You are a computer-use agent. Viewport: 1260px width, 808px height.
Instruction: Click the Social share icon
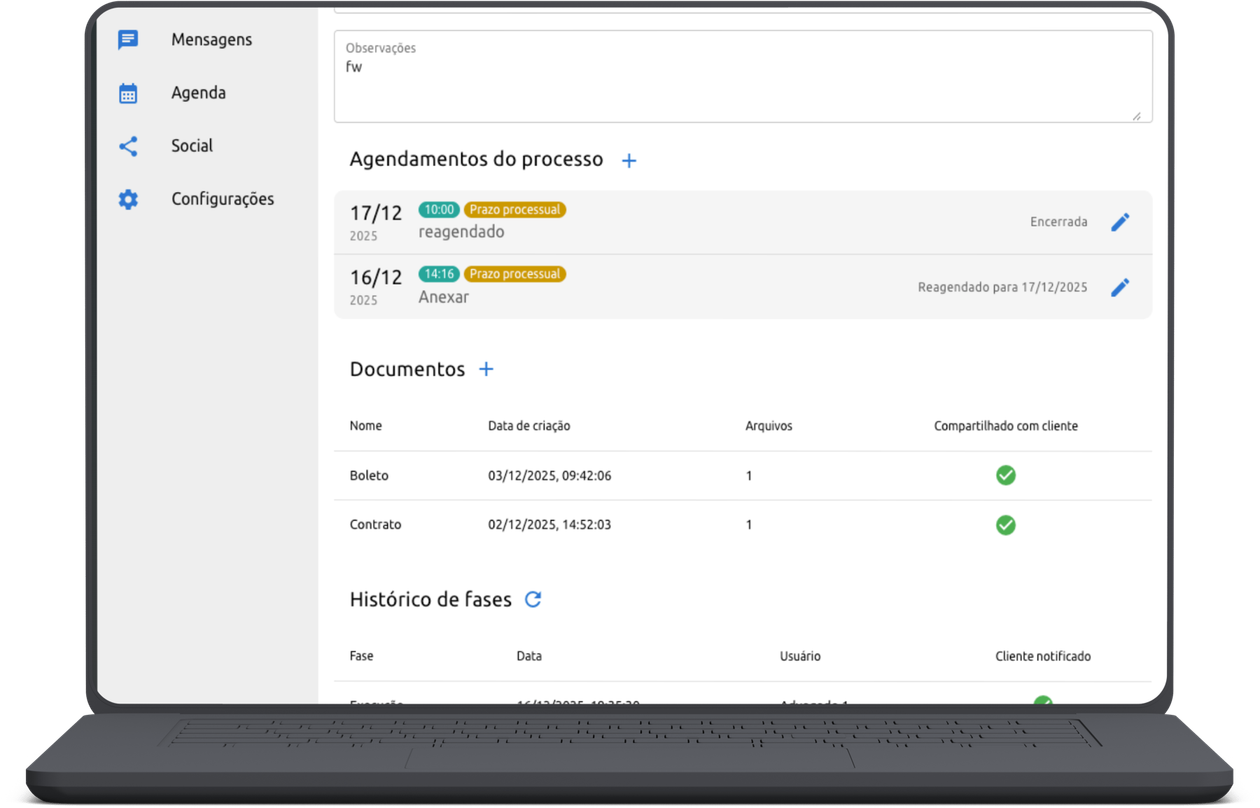tap(128, 146)
